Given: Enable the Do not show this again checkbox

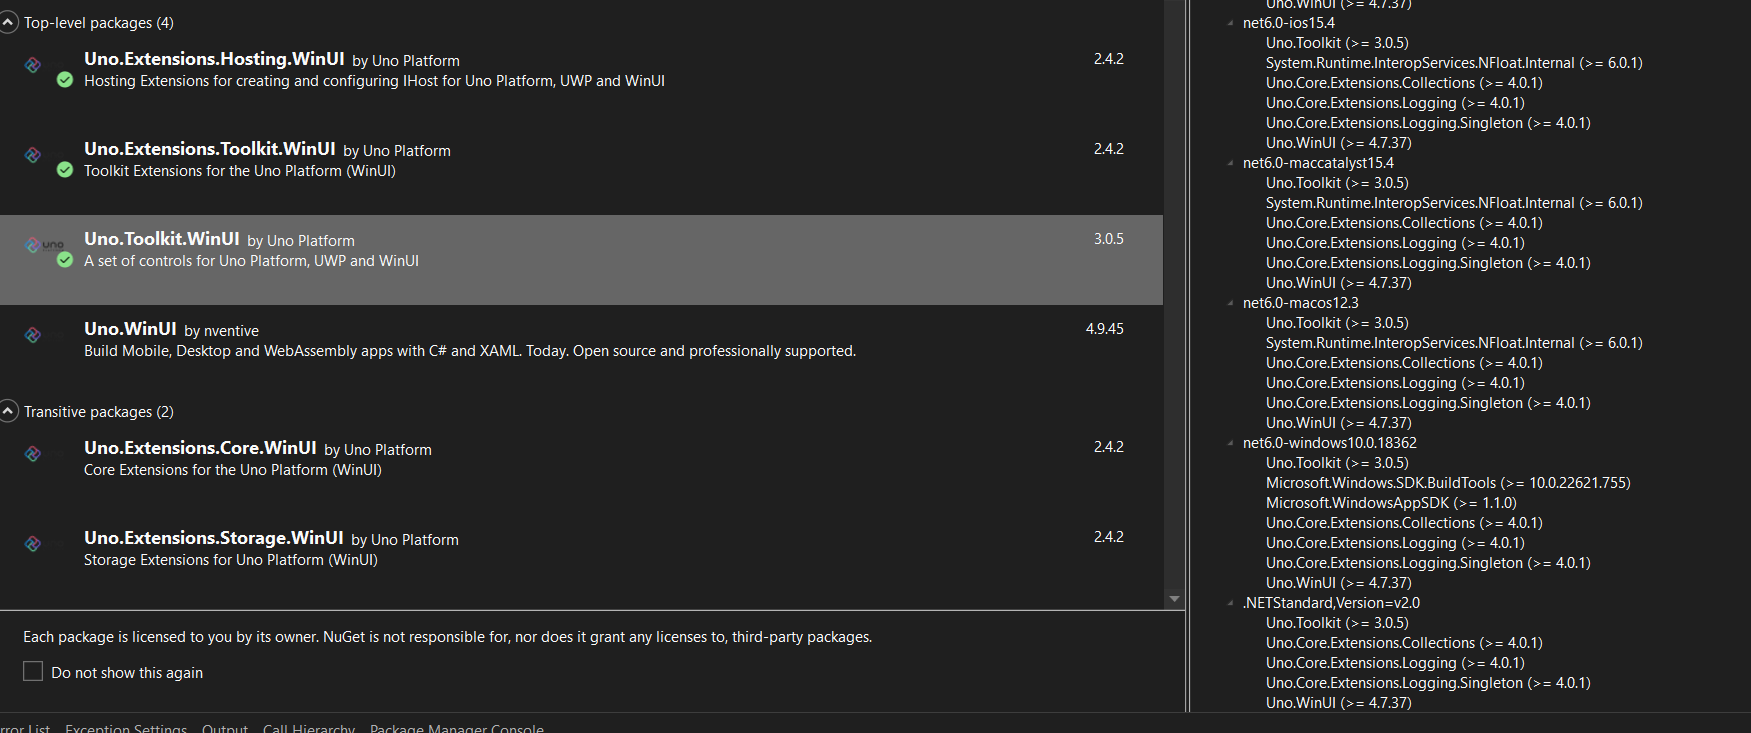Looking at the screenshot, I should click(33, 672).
